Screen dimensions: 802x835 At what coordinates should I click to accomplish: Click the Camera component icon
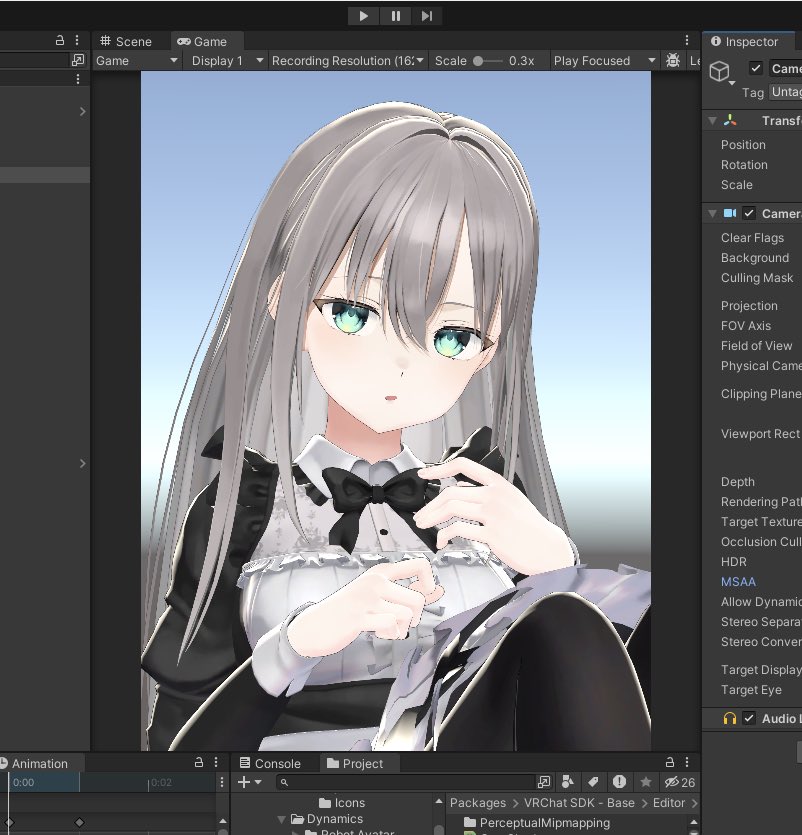pos(730,214)
